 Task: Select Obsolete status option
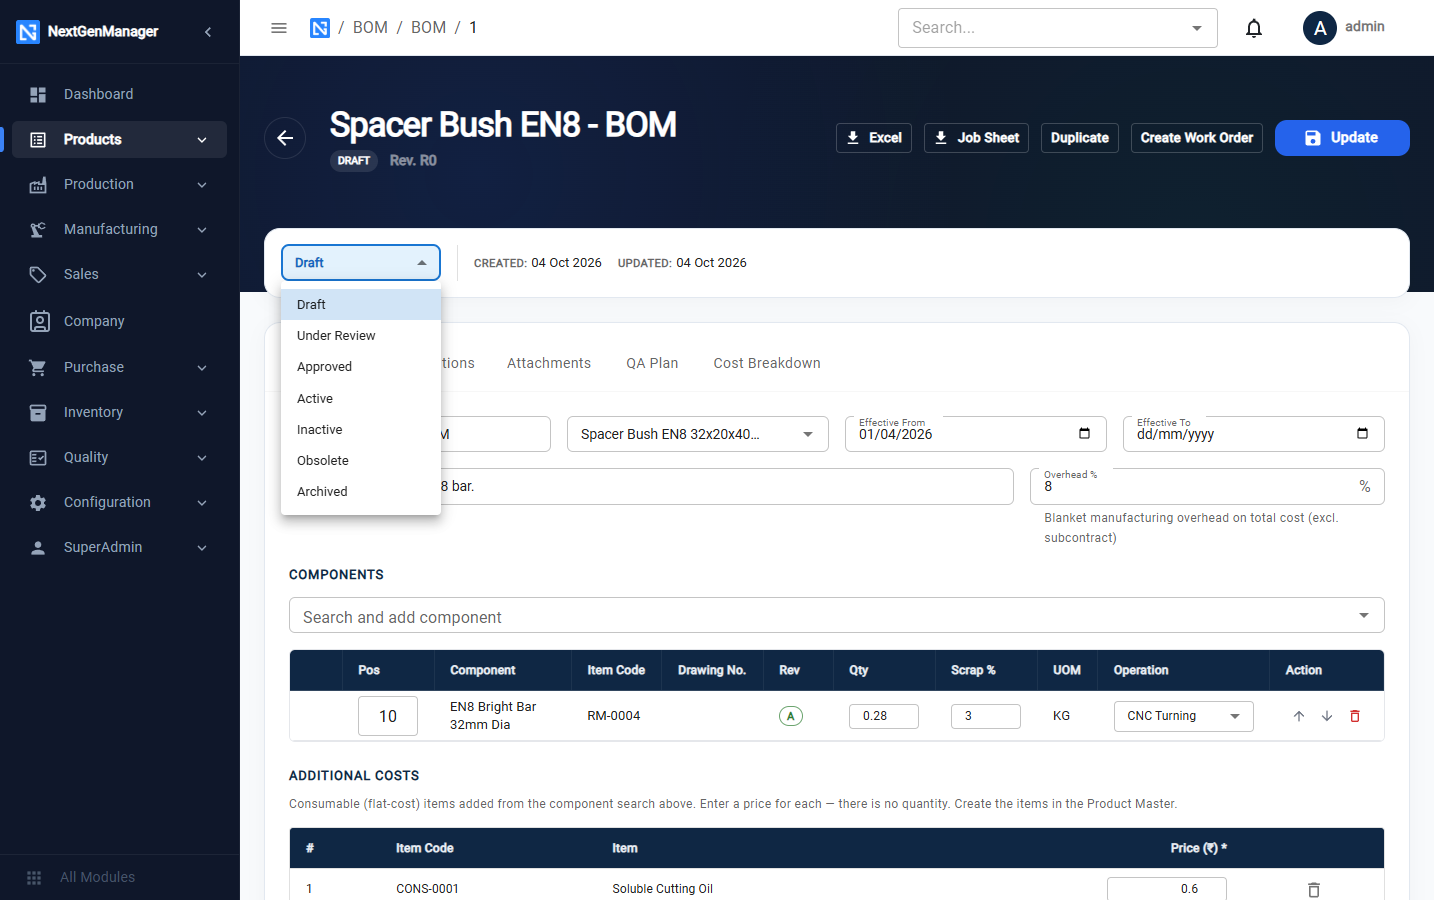[x=361, y=461]
